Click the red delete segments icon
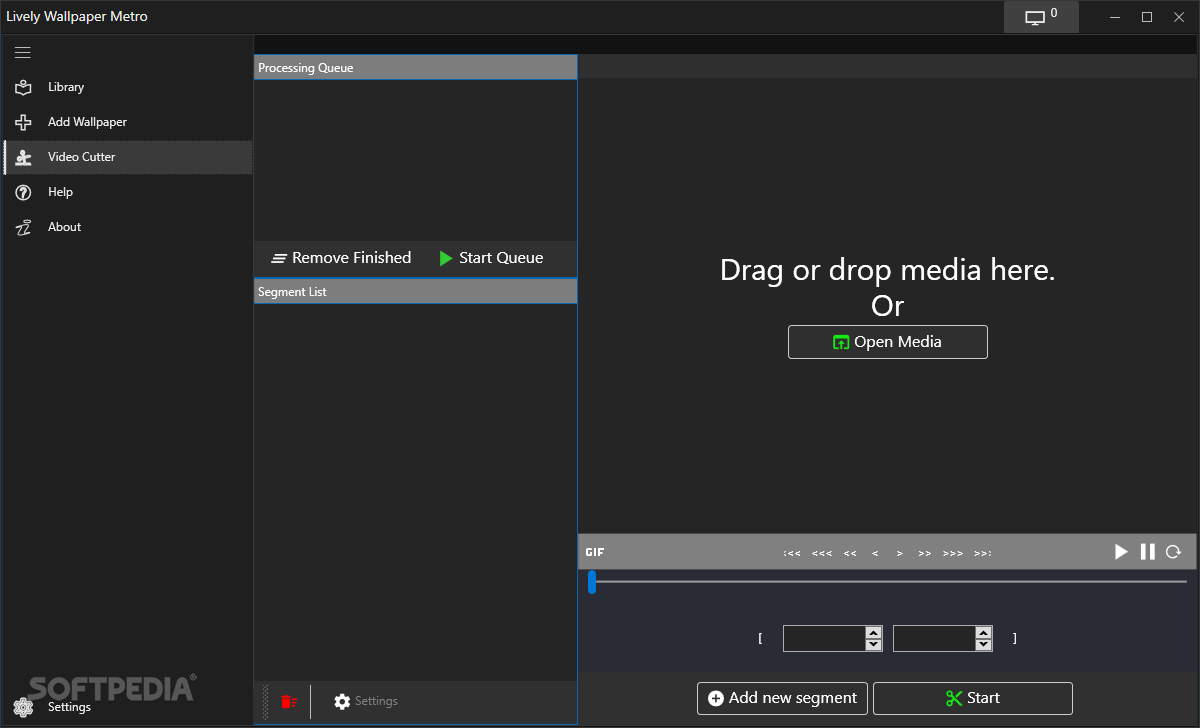The image size is (1200, 728). coord(289,702)
